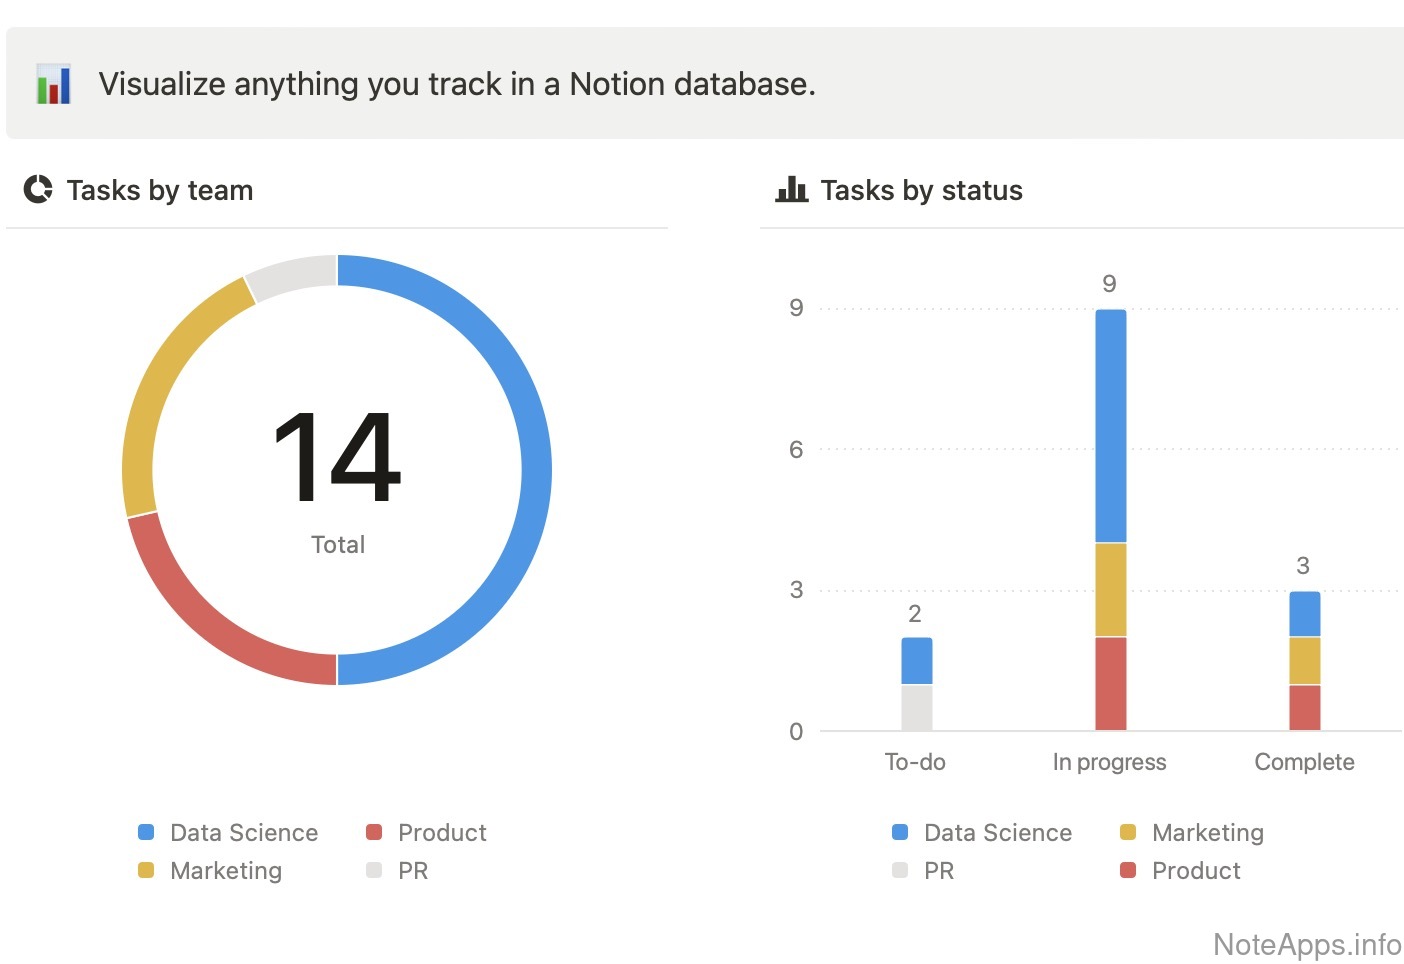1404x964 pixels.
Task: Select the blue Data Science donut segment
Action: coord(534,470)
